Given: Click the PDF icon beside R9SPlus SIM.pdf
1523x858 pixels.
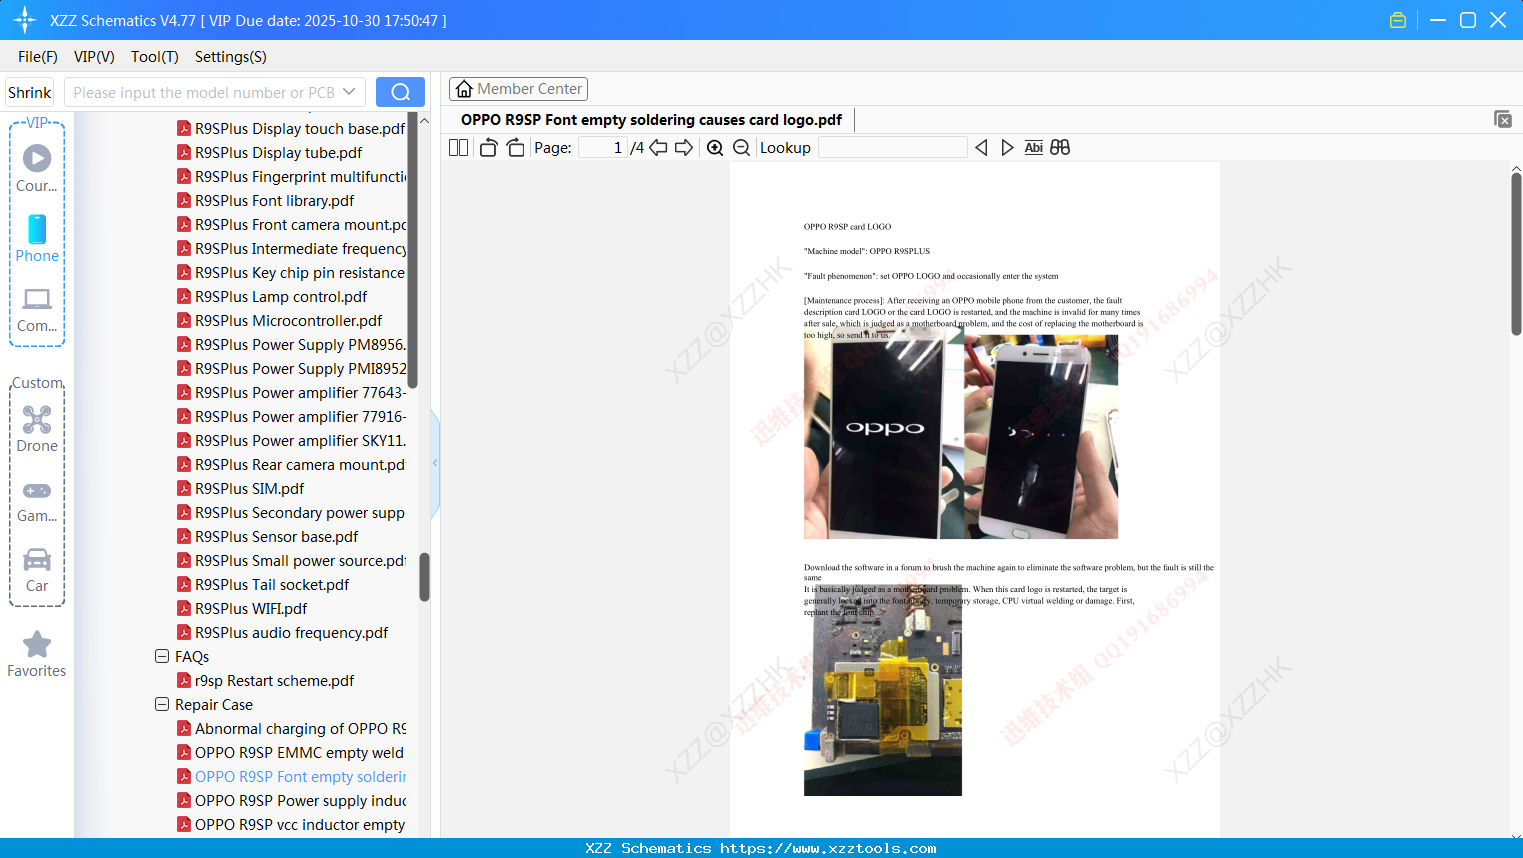Looking at the screenshot, I should 184,488.
